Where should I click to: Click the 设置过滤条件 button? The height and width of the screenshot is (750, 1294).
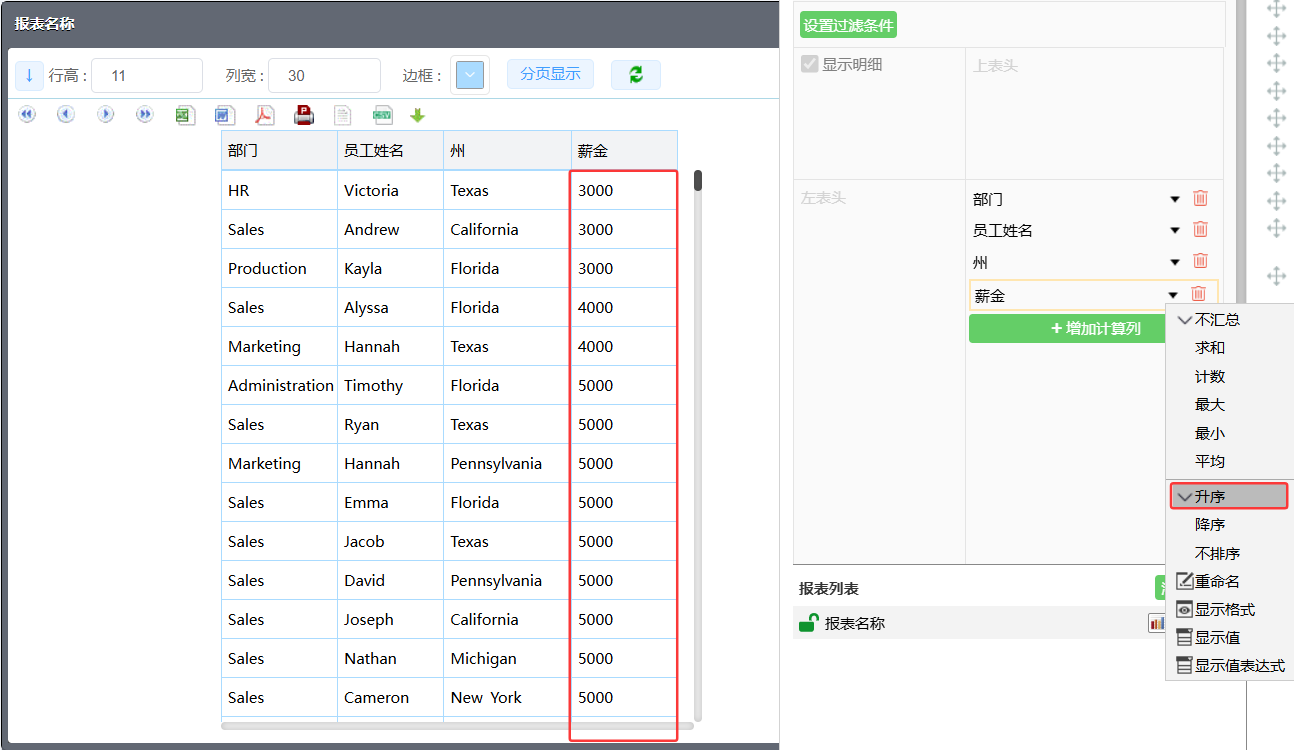tap(848, 25)
